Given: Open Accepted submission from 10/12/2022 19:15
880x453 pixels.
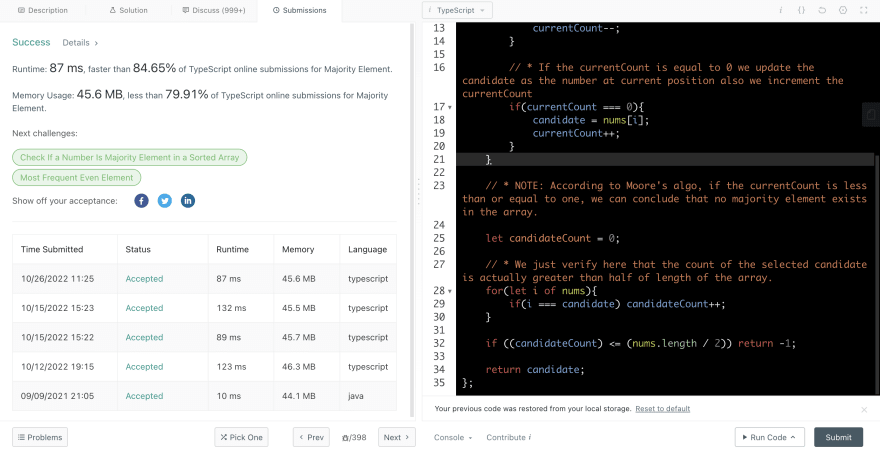Looking at the screenshot, I should [x=144, y=367].
